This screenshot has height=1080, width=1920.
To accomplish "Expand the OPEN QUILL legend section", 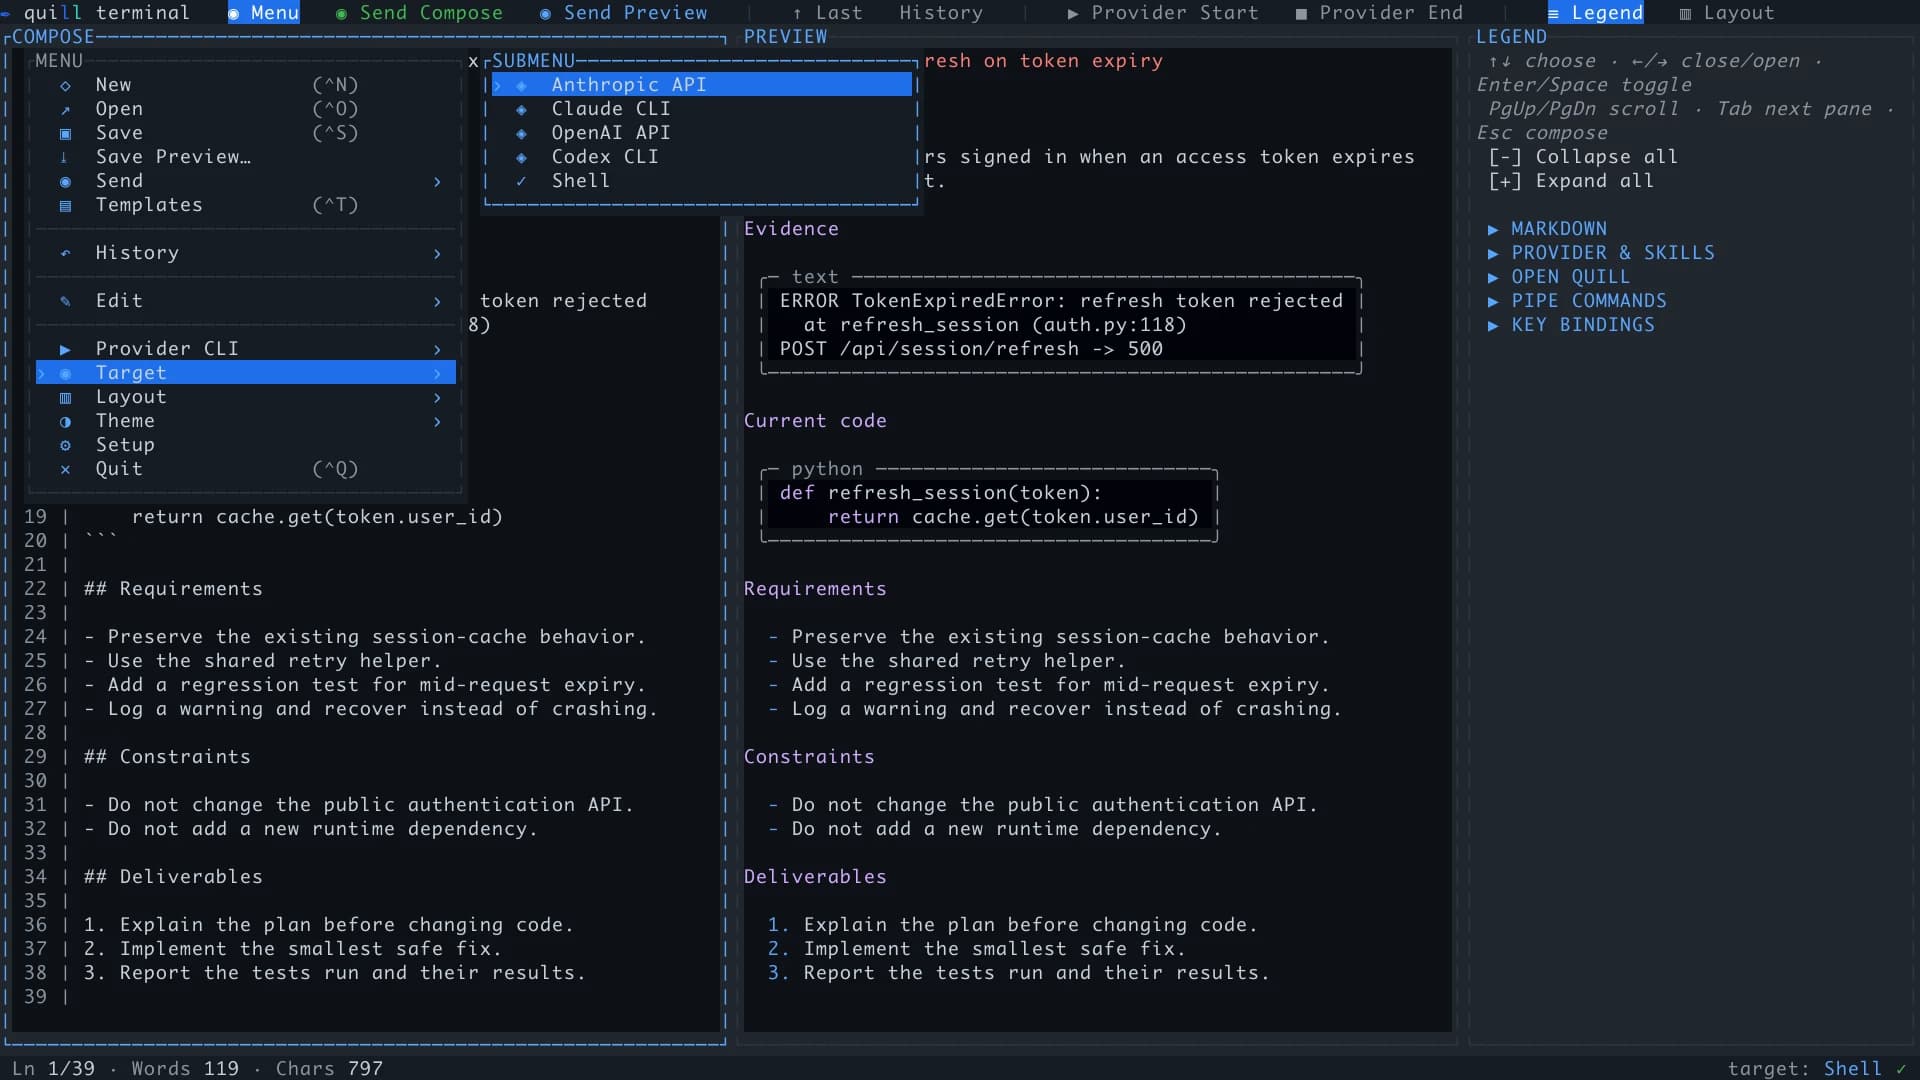I will pyautogui.click(x=1558, y=277).
